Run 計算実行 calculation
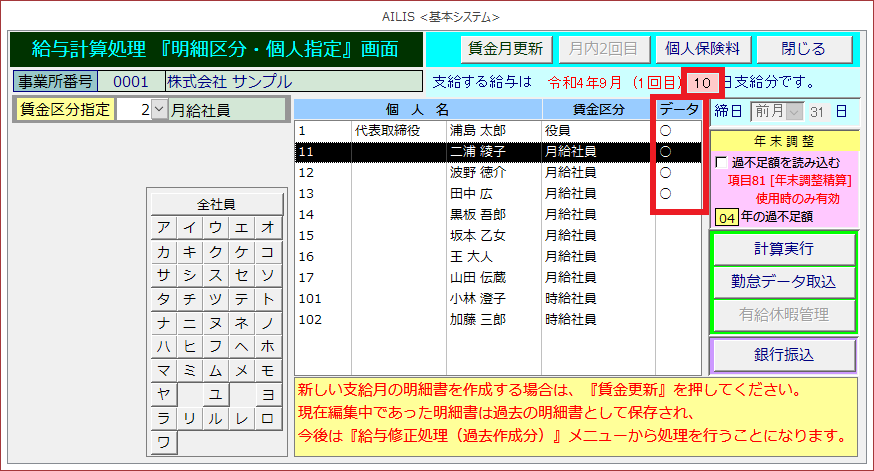Image resolution: width=874 pixels, height=471 pixels. coord(783,249)
